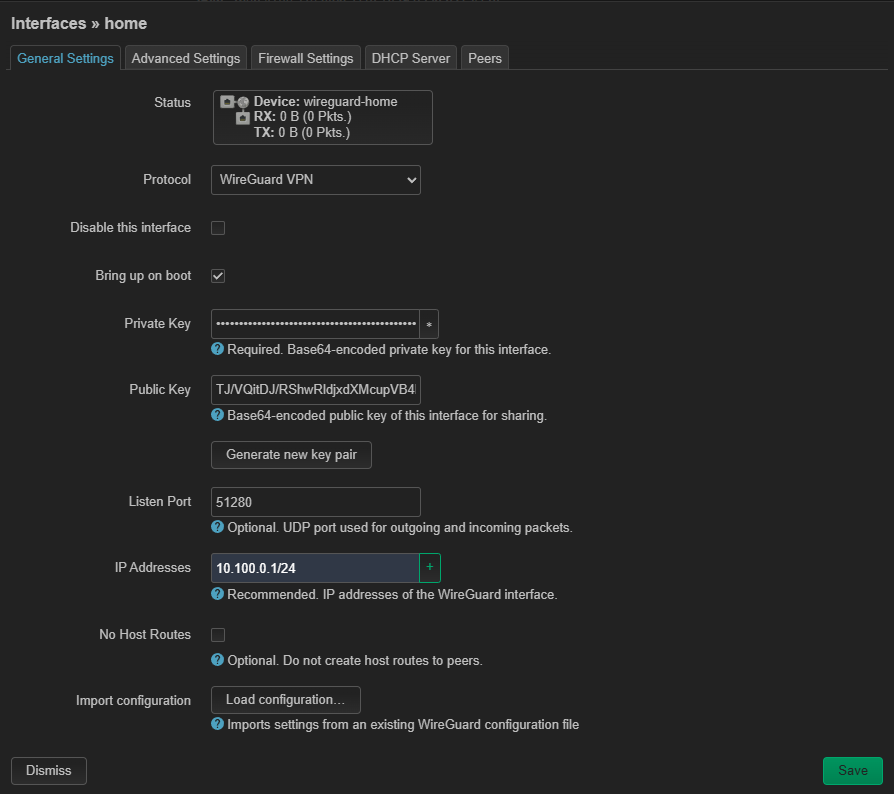The height and width of the screenshot is (794, 894).
Task: Add another IP address with plus button
Action: [x=430, y=568]
